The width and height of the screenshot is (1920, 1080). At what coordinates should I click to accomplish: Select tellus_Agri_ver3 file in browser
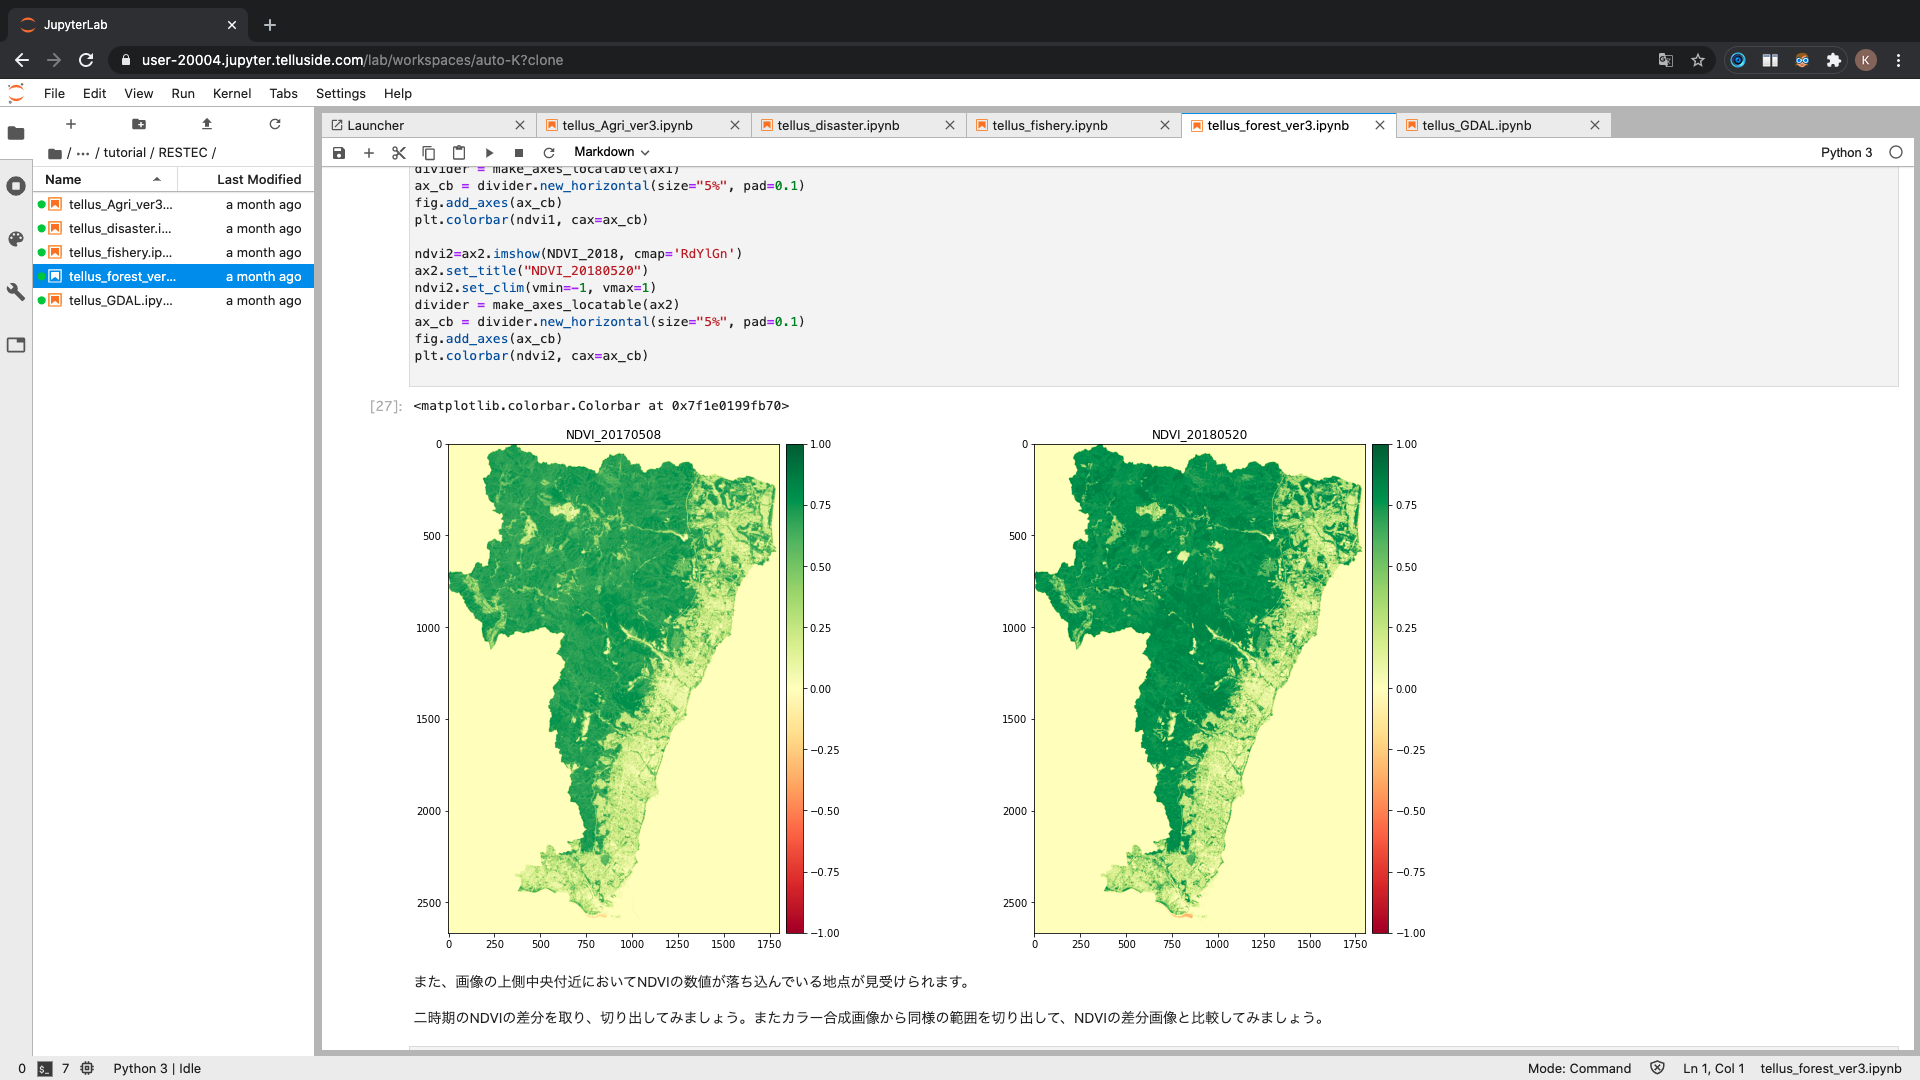tap(174, 204)
